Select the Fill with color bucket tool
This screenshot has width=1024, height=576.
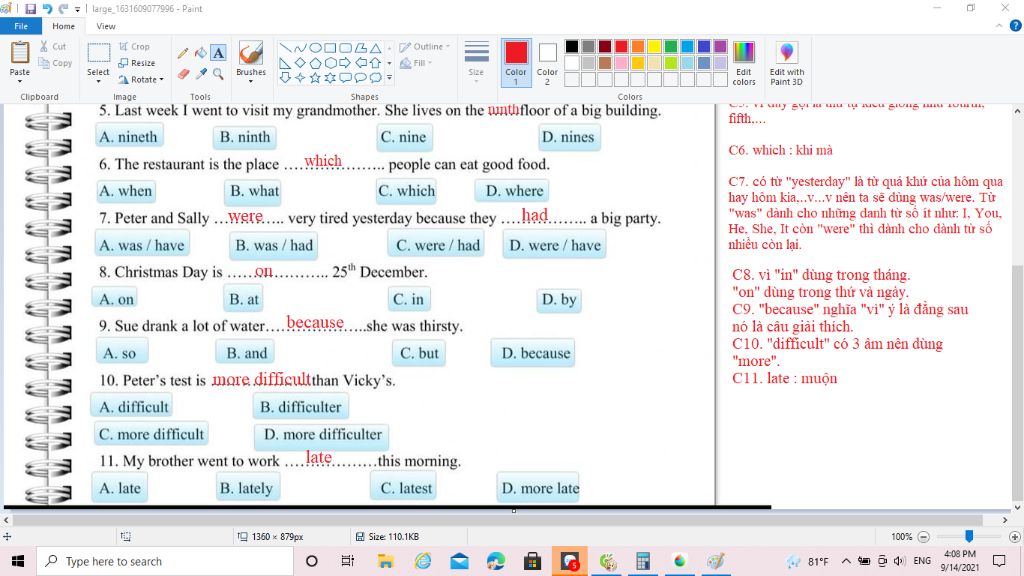pyautogui.click(x=201, y=53)
